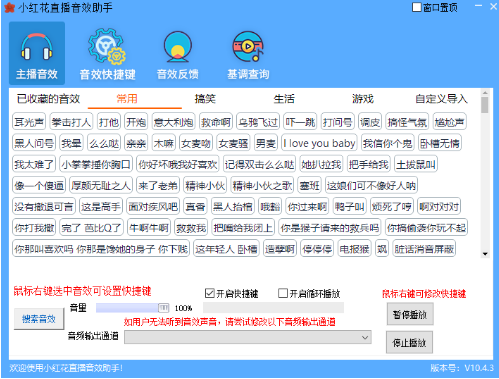
Task: Switch to the 搞笑 tab
Action: point(205,99)
